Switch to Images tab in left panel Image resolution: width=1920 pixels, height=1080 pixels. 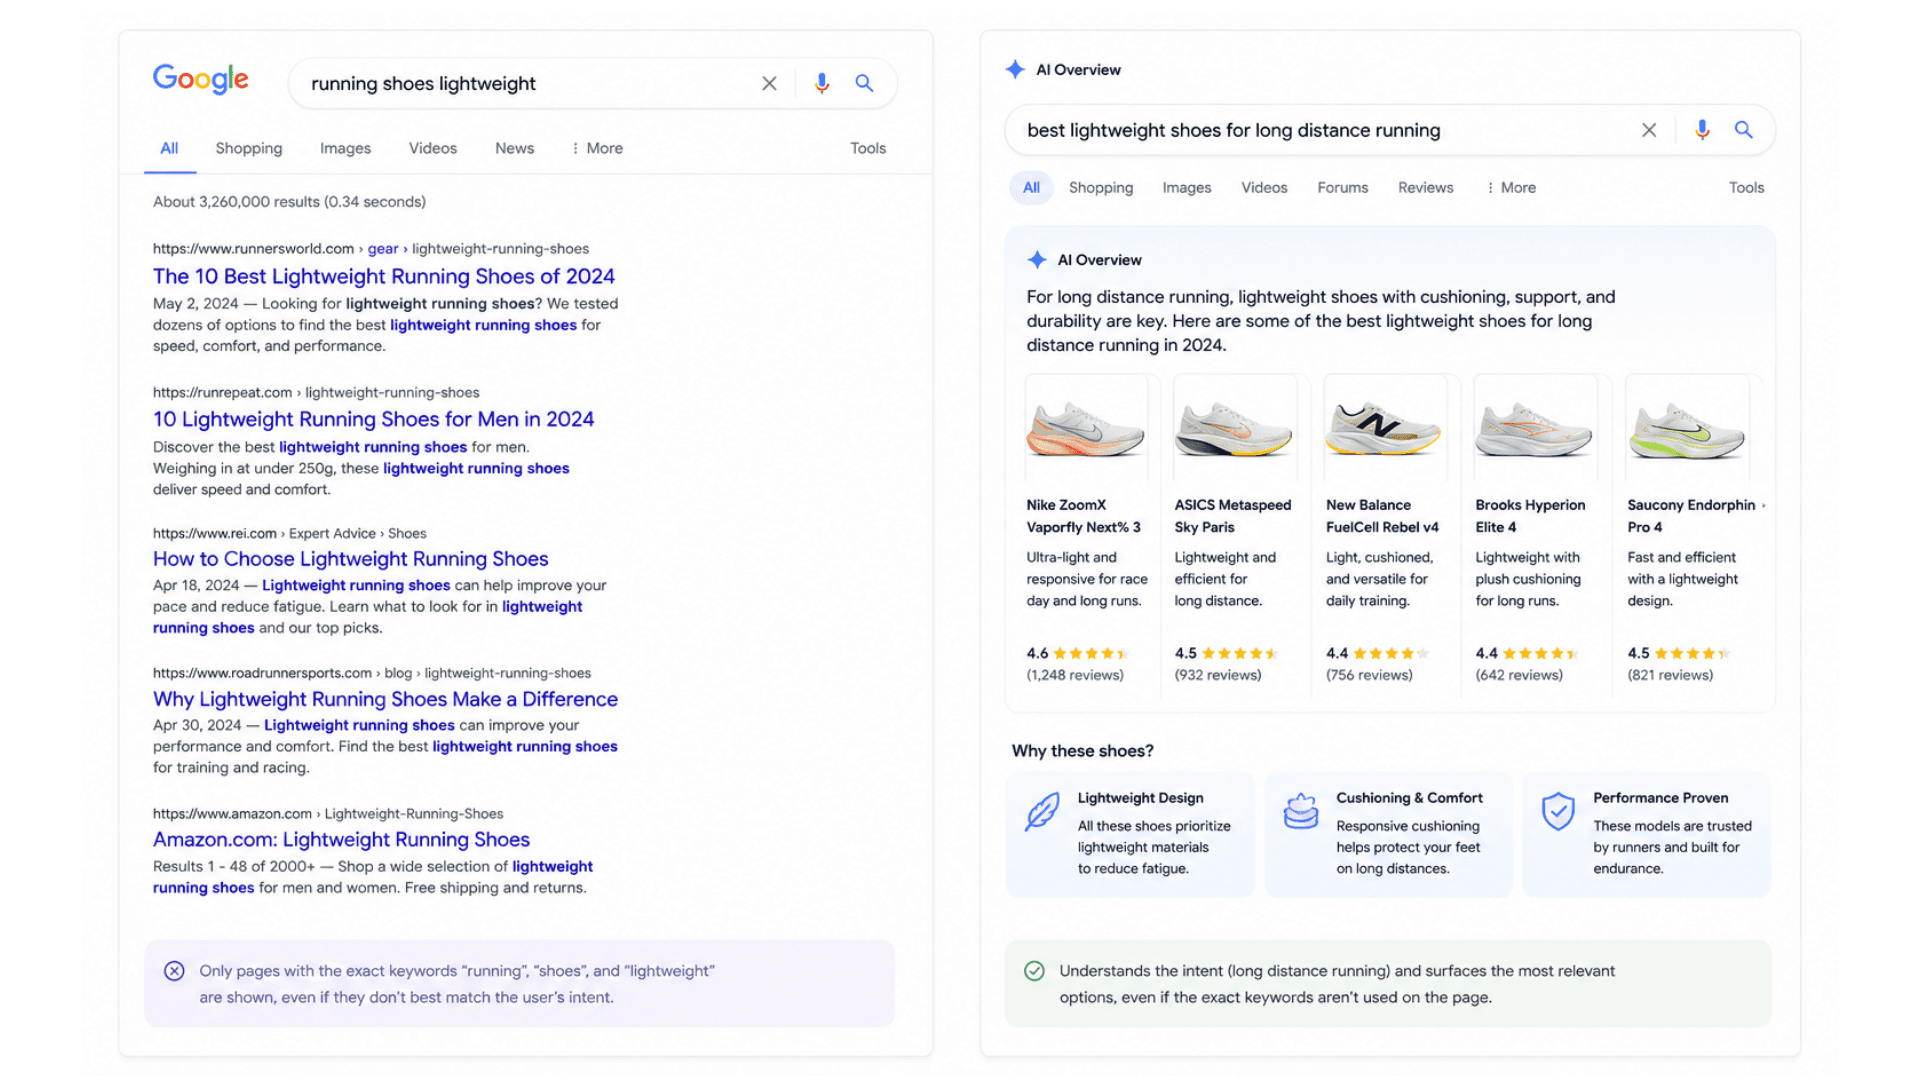pyautogui.click(x=345, y=148)
